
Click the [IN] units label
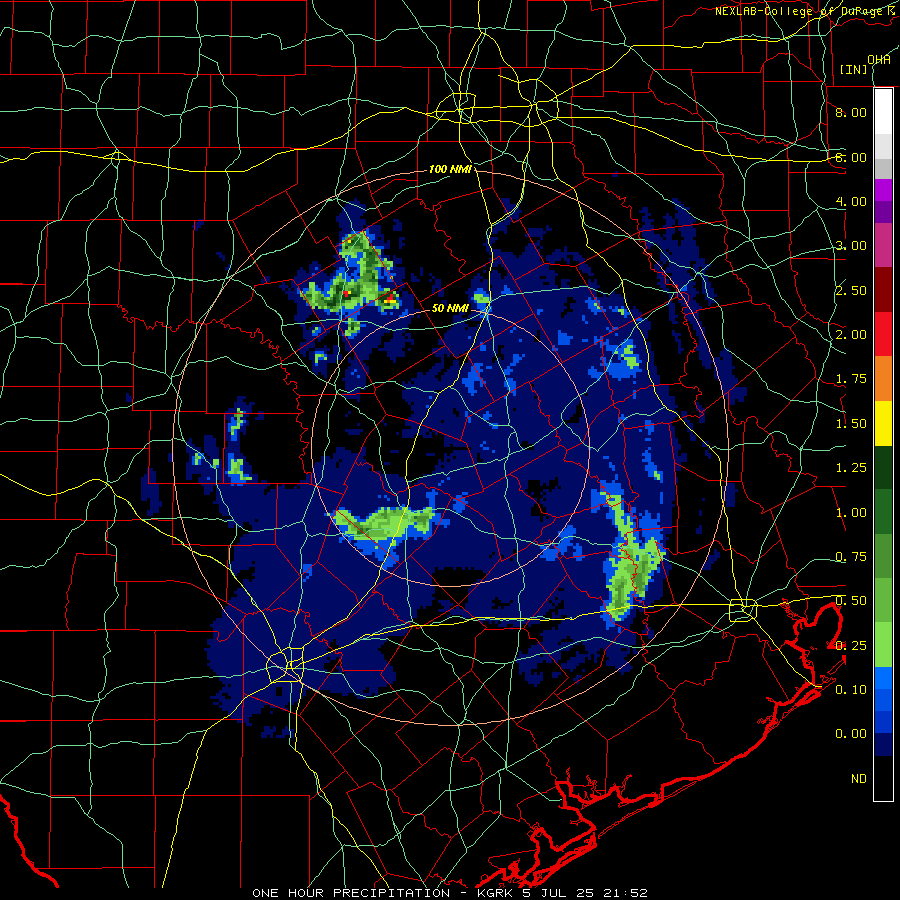[x=853, y=69]
